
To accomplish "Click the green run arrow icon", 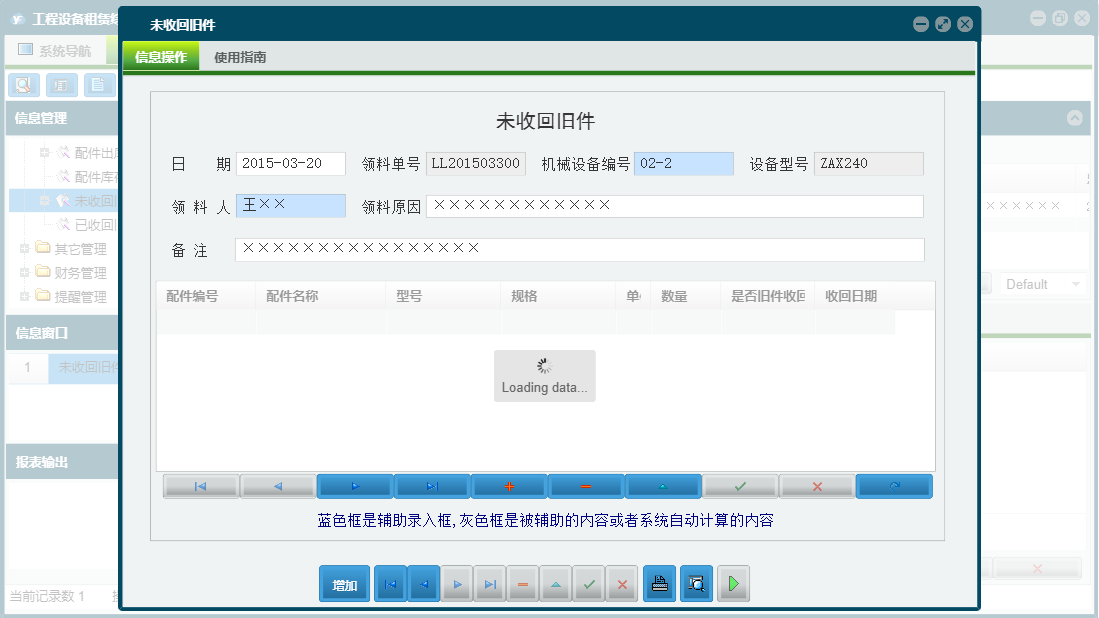I will tap(733, 583).
